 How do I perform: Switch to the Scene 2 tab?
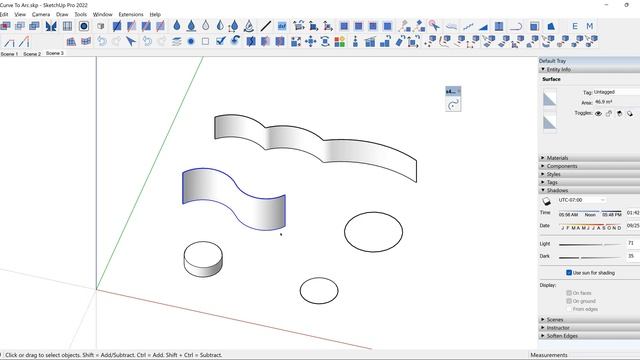(32, 54)
